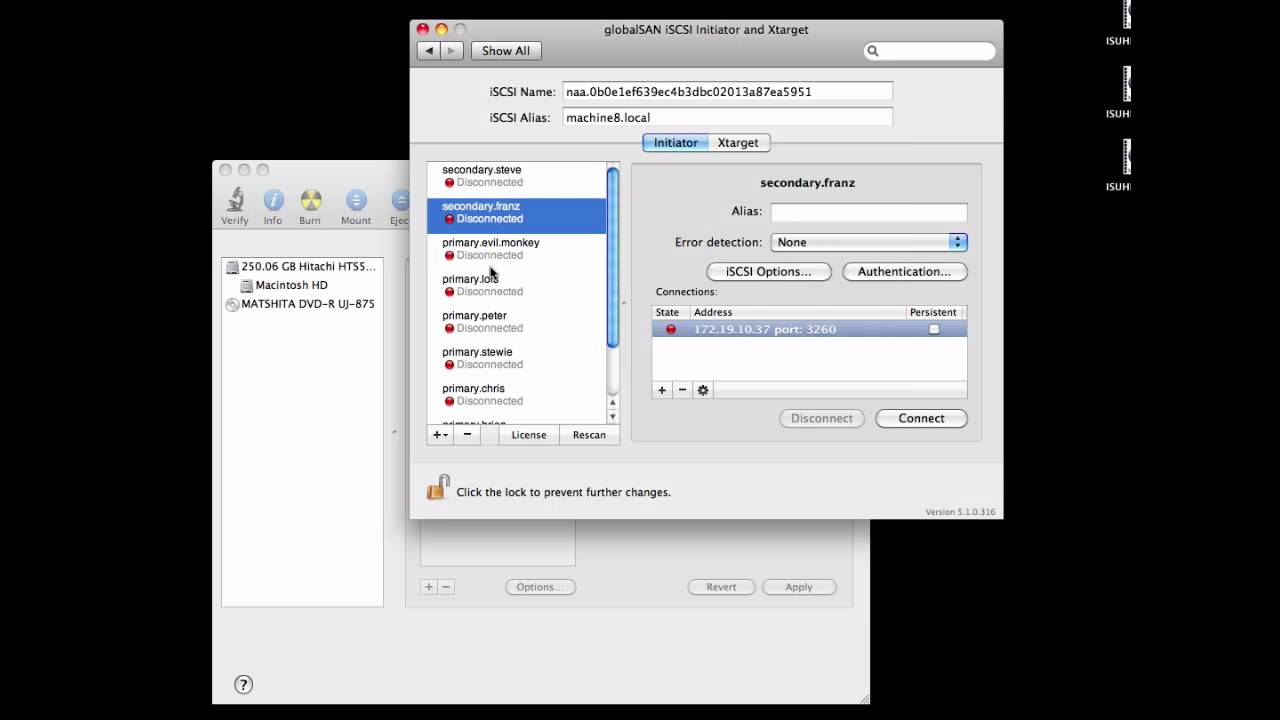The image size is (1280, 720).
Task: Click the back navigation arrow in System Preferences toolbar
Action: coord(429,51)
